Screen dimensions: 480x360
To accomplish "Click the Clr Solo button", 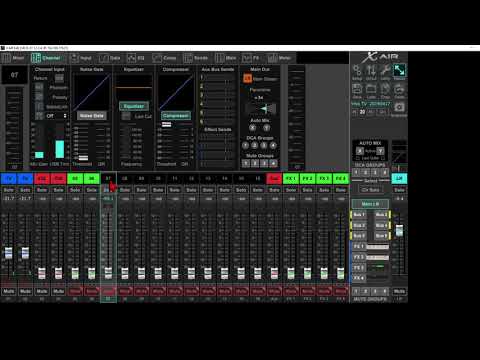I will (x=370, y=190).
